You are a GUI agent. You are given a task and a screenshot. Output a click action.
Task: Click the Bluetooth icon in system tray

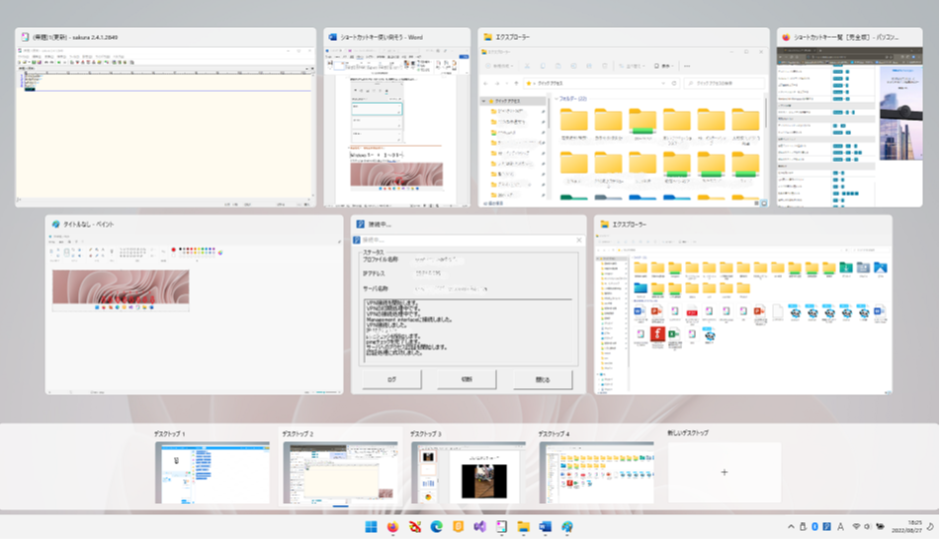[x=815, y=526]
